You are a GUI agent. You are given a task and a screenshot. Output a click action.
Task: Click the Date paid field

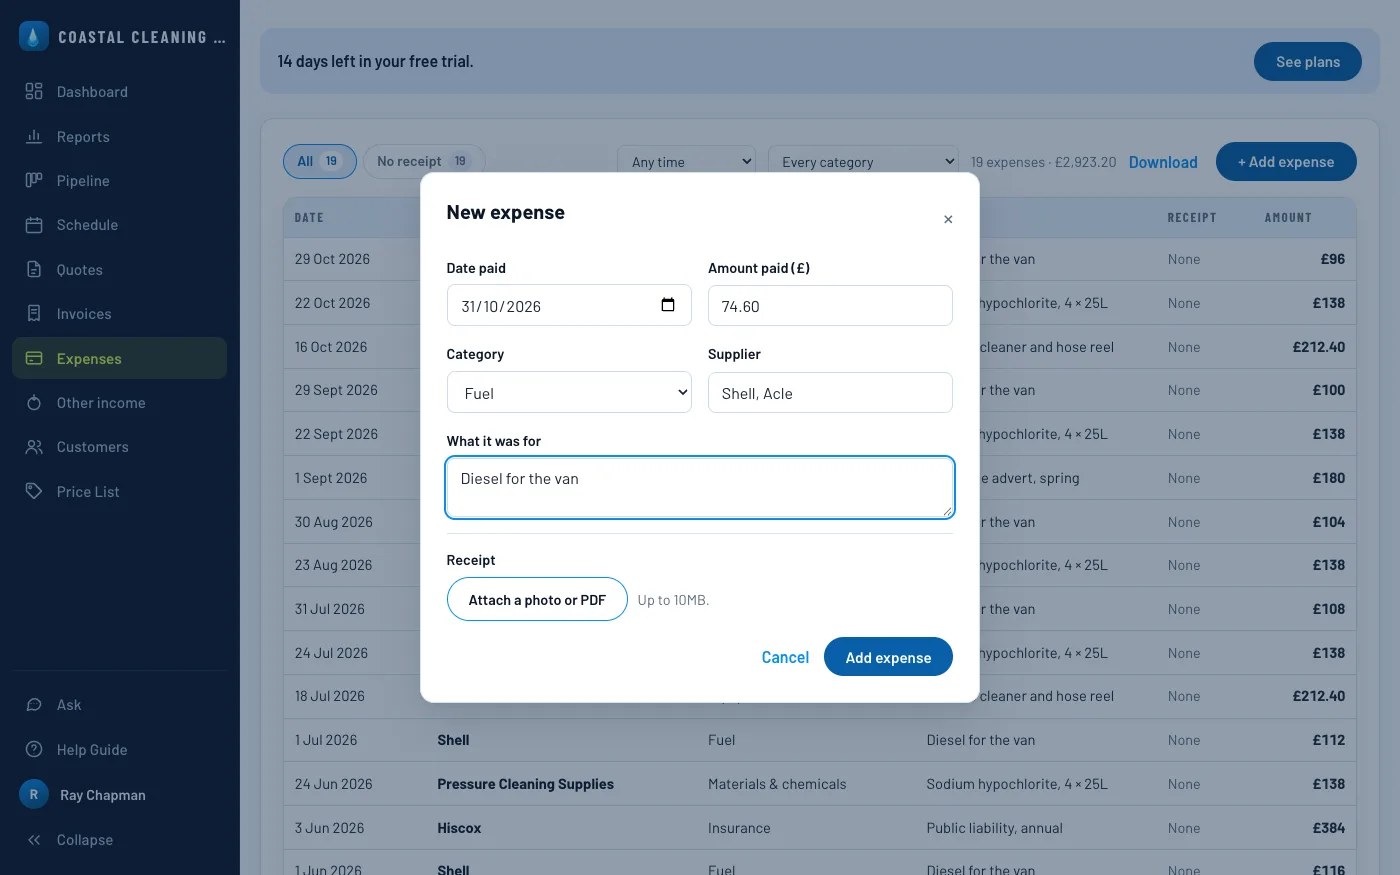coord(569,306)
